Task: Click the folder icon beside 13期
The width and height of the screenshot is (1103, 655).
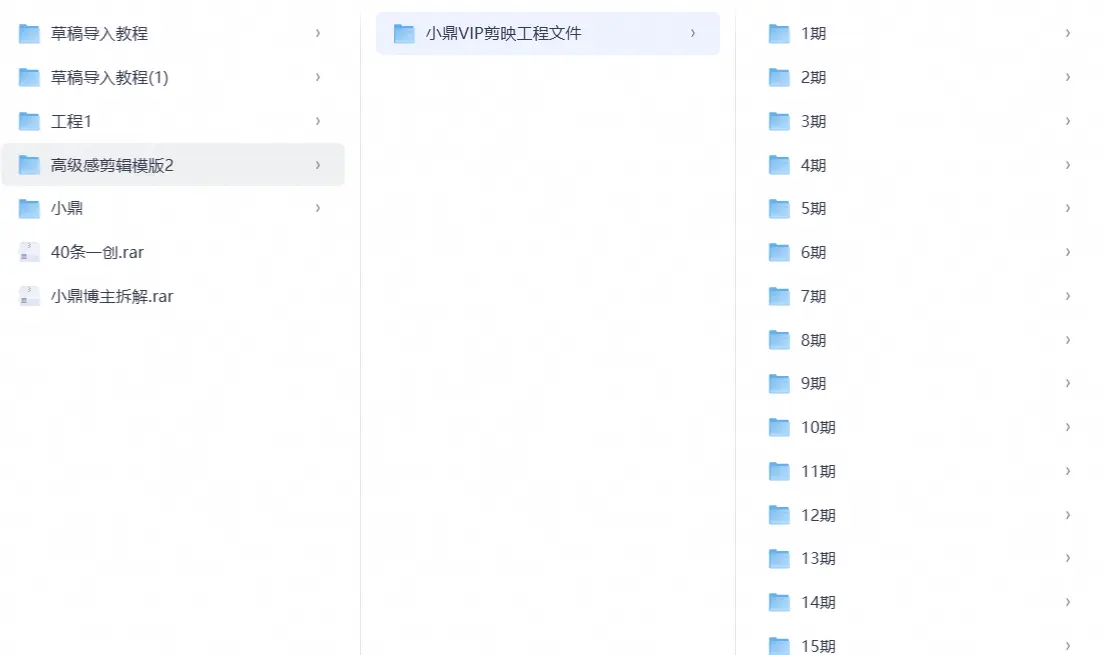Action: coord(779,559)
